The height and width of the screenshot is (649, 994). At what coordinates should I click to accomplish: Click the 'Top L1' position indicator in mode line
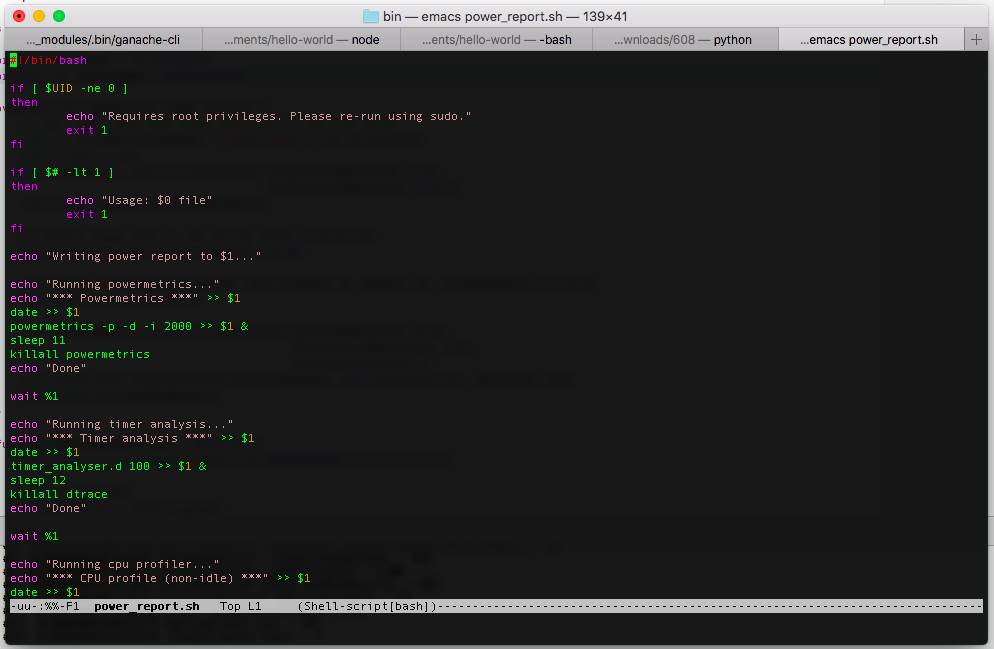pyautogui.click(x=240, y=607)
